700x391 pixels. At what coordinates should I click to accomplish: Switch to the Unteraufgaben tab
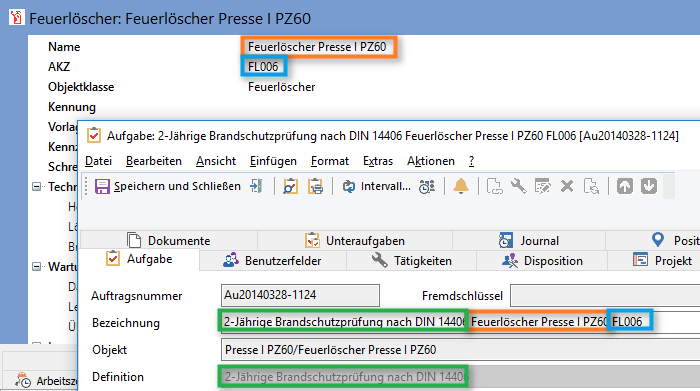(x=355, y=241)
